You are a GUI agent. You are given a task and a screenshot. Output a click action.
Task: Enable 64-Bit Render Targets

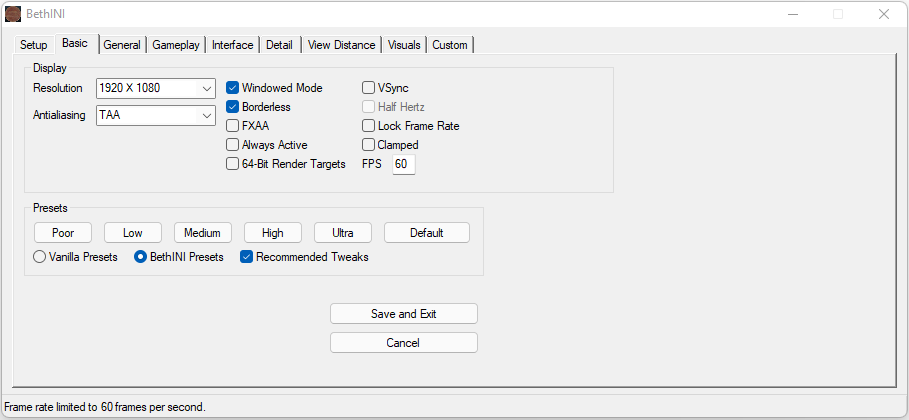[x=233, y=164]
